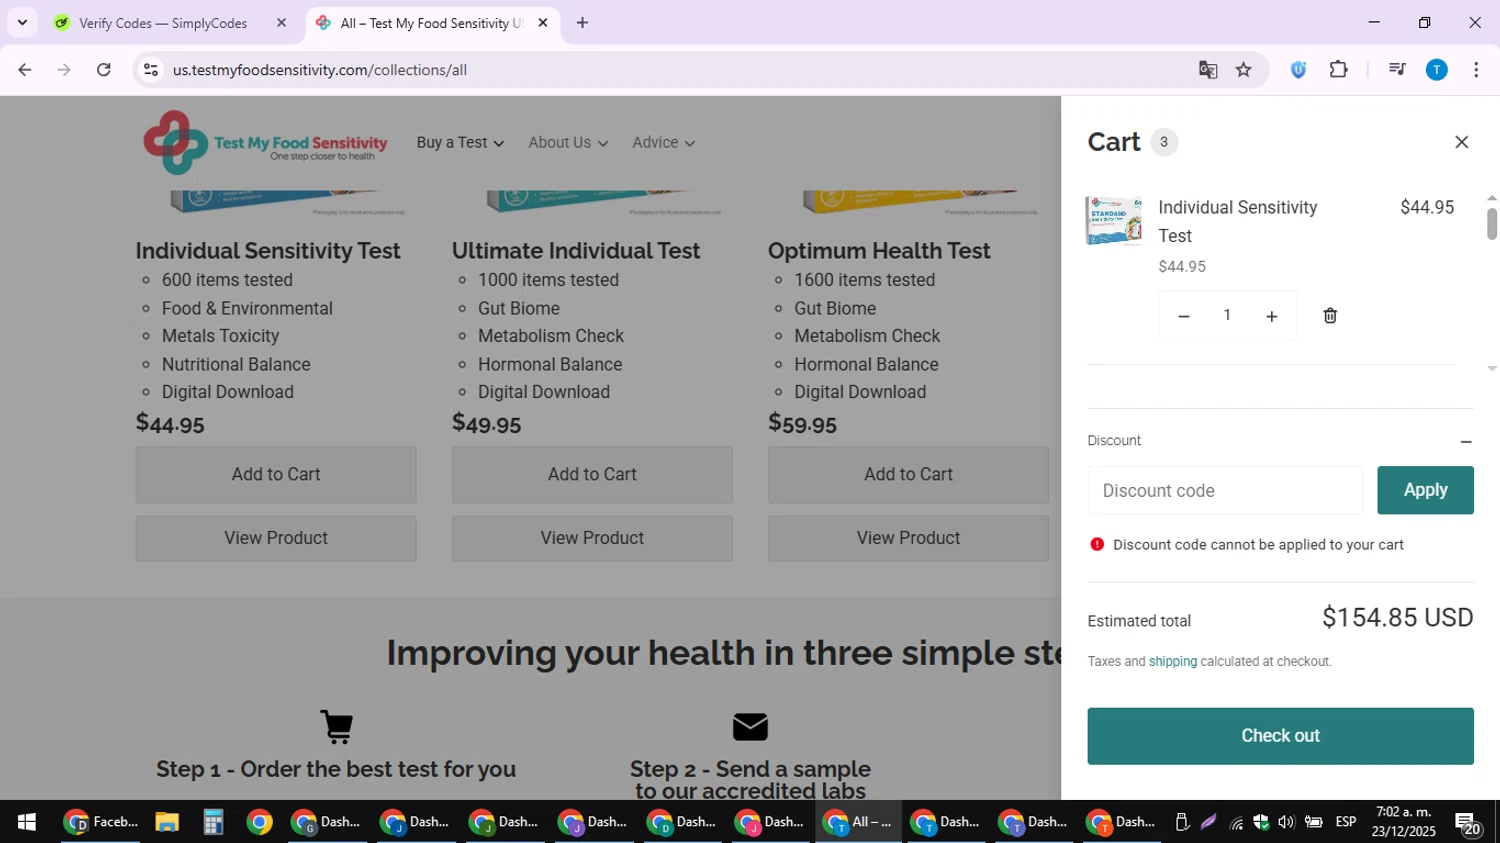Remove Individual Sensitivity Test with trash icon
This screenshot has width=1500, height=843.
1330,316
